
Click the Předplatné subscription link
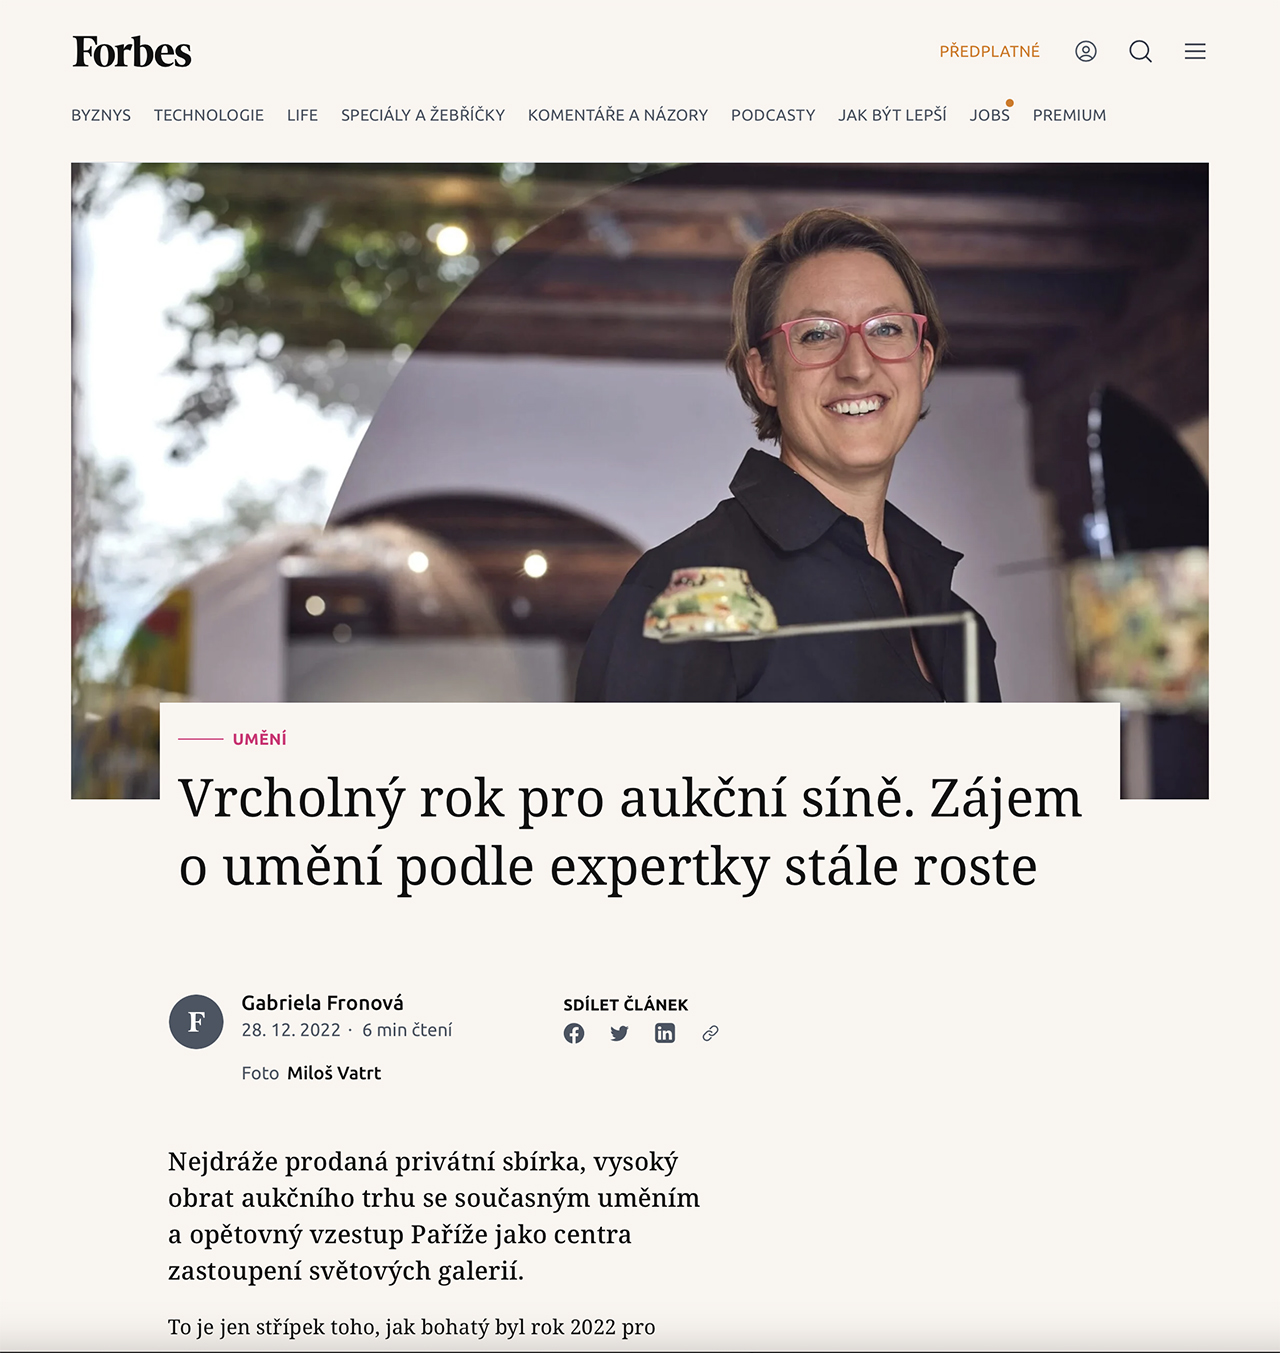(990, 51)
